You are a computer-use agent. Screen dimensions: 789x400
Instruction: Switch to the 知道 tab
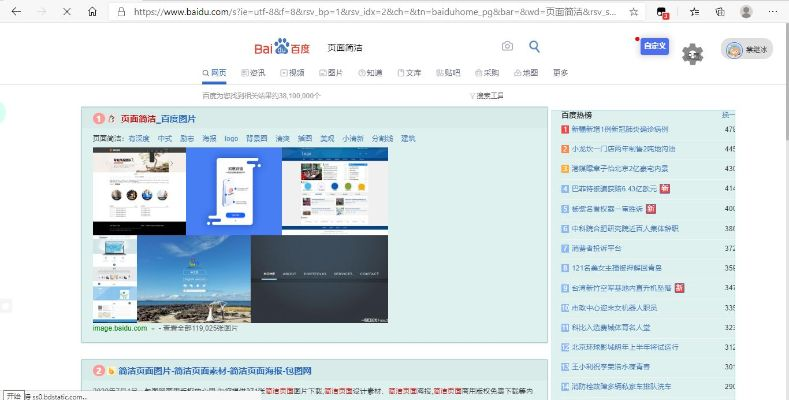click(370, 73)
